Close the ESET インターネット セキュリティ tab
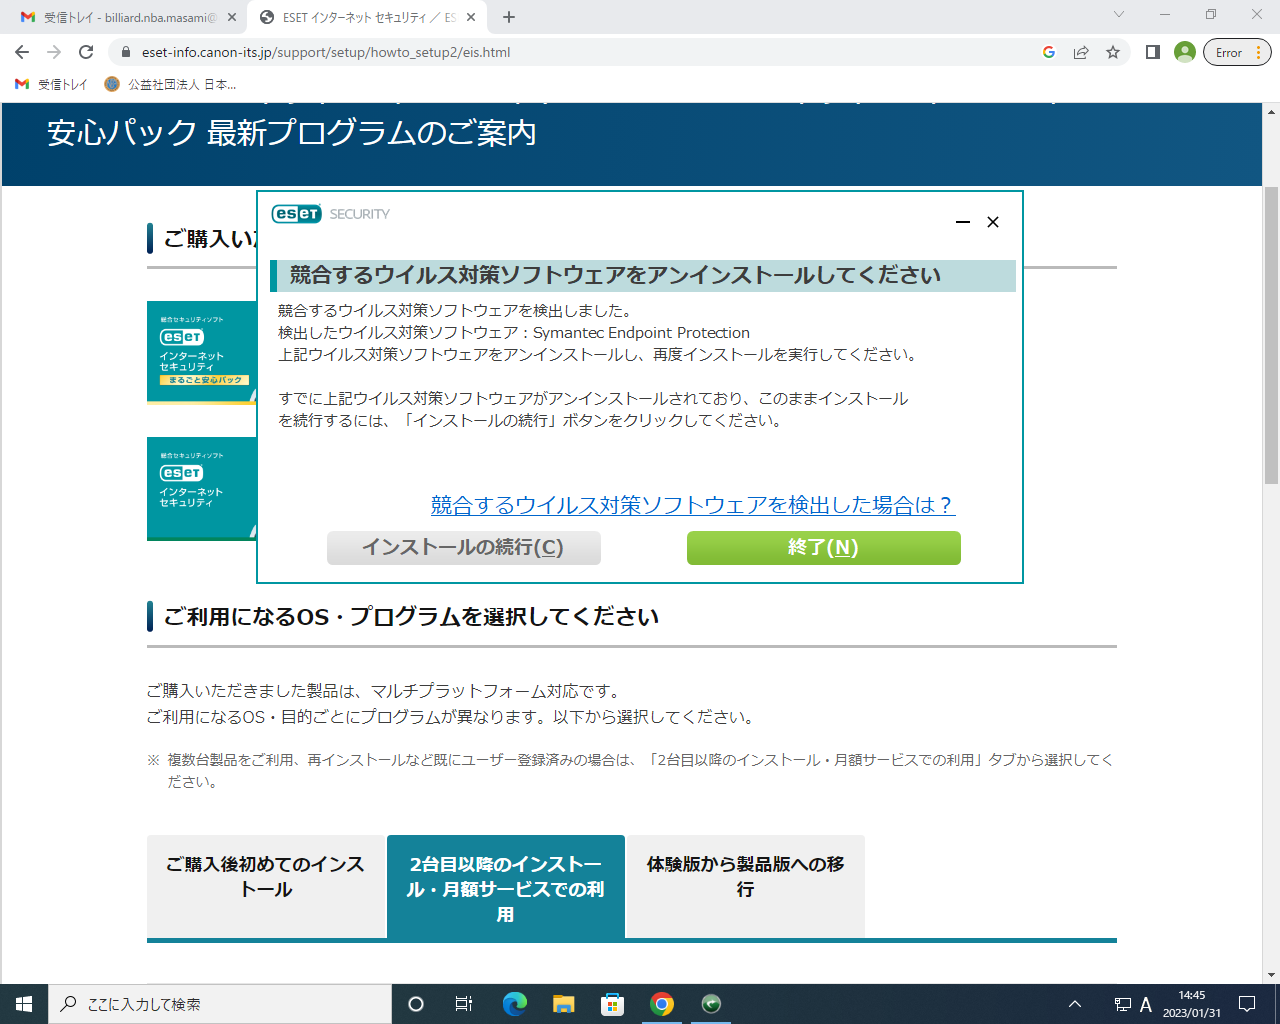Screen dimensions: 1280x1024 tap(471, 17)
